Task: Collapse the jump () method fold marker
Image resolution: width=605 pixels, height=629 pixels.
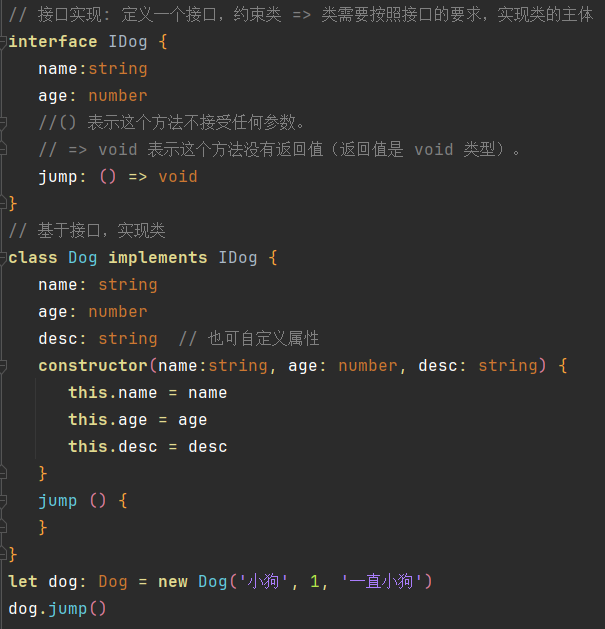Action: click(x=4, y=500)
